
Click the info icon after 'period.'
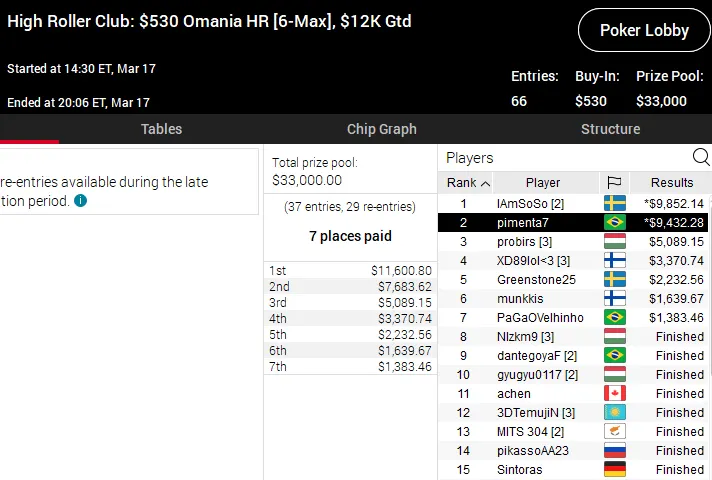[x=80, y=201]
